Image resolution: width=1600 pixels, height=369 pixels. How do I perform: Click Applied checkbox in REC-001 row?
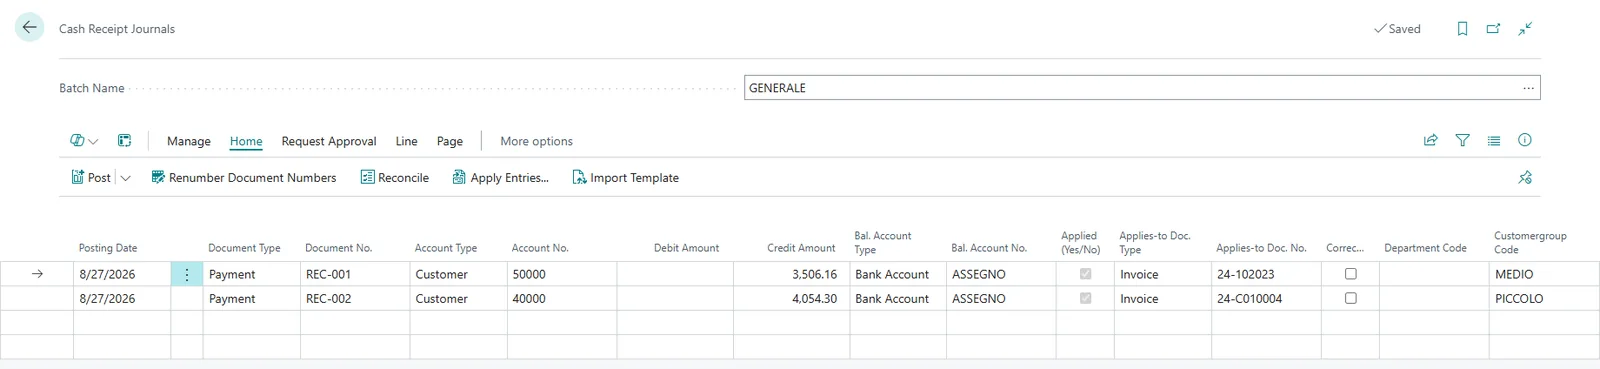[1085, 274]
